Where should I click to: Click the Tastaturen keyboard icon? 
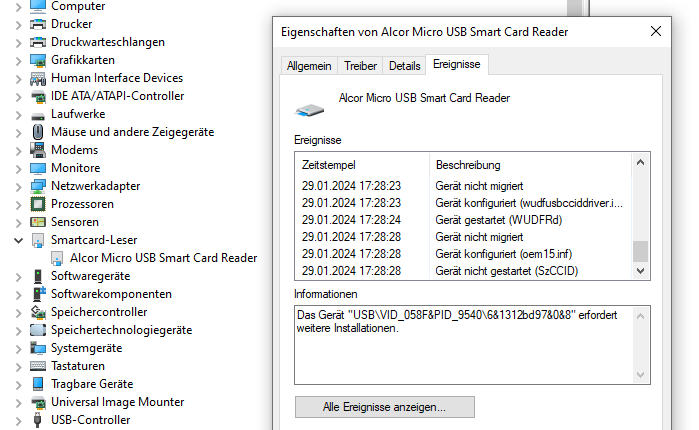pyautogui.click(x=38, y=366)
